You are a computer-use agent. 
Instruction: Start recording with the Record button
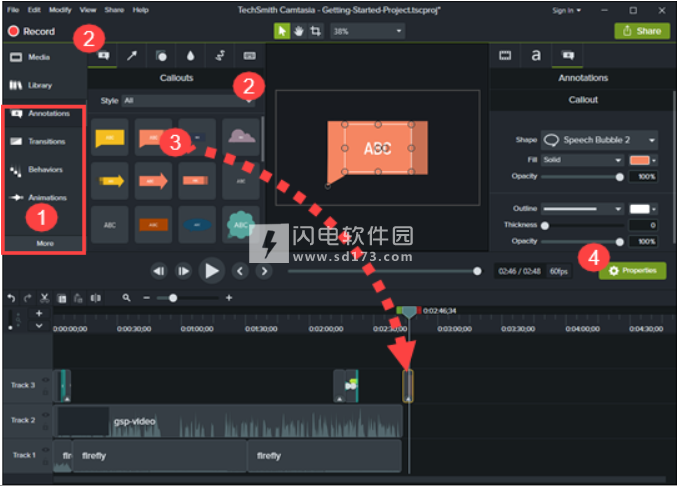tap(32, 31)
